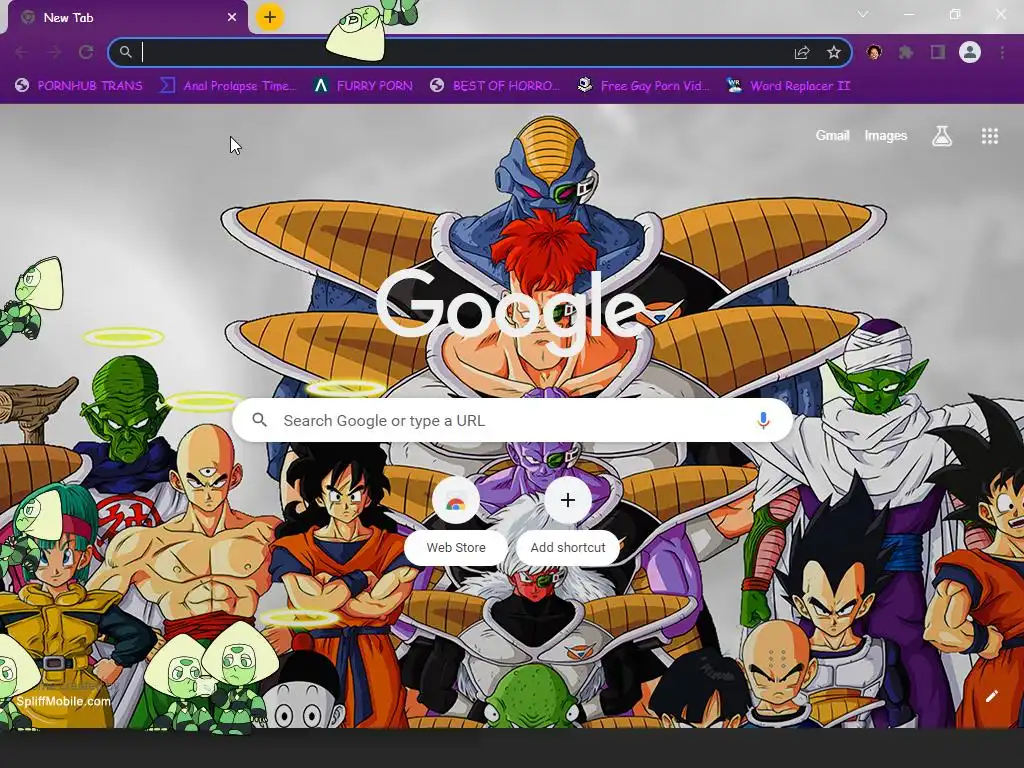Click the Google search box
The width and height of the screenshot is (1024, 768).
tap(513, 420)
